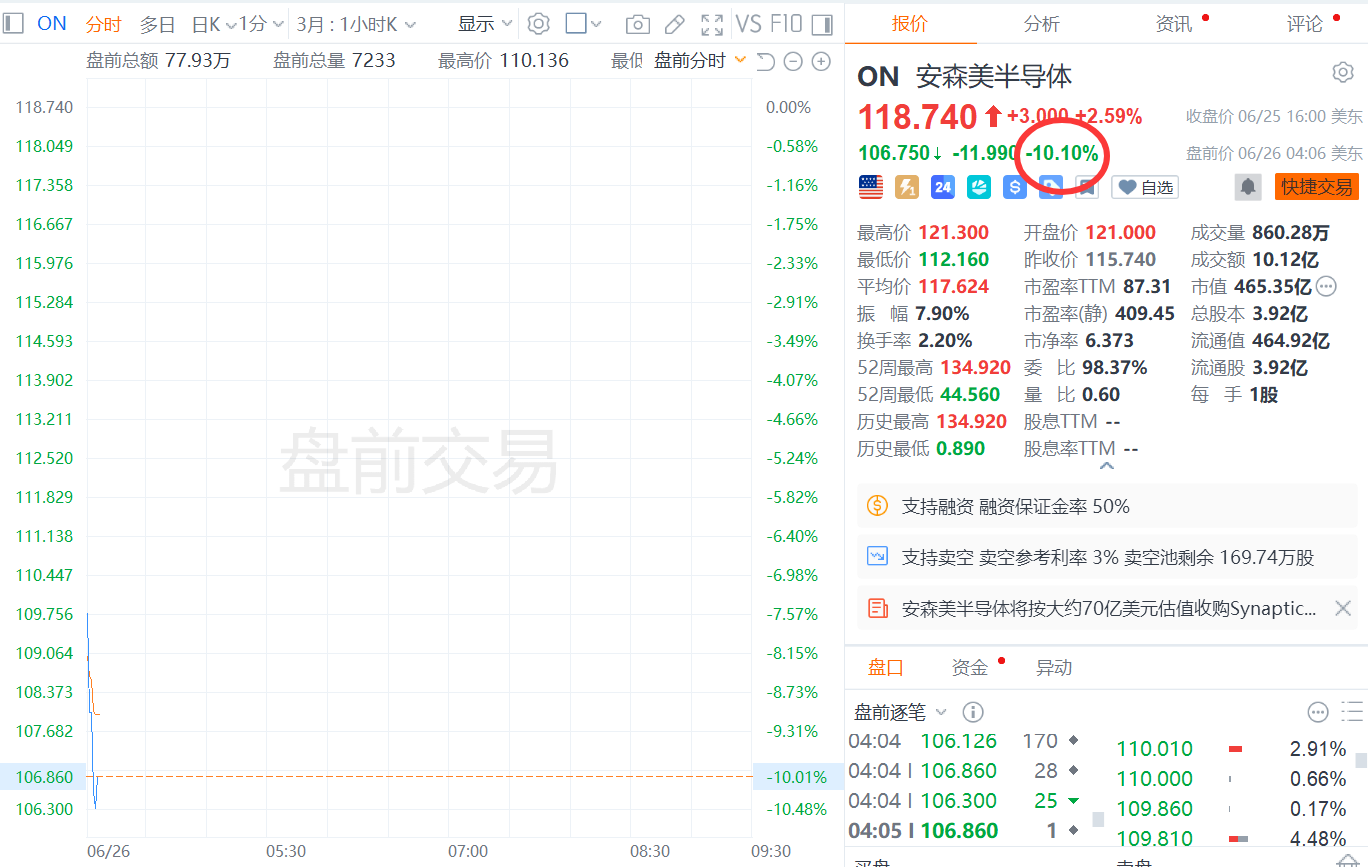Click the lightning level-1 quote icon
This screenshot has width=1368, height=867.
pyautogui.click(x=907, y=186)
